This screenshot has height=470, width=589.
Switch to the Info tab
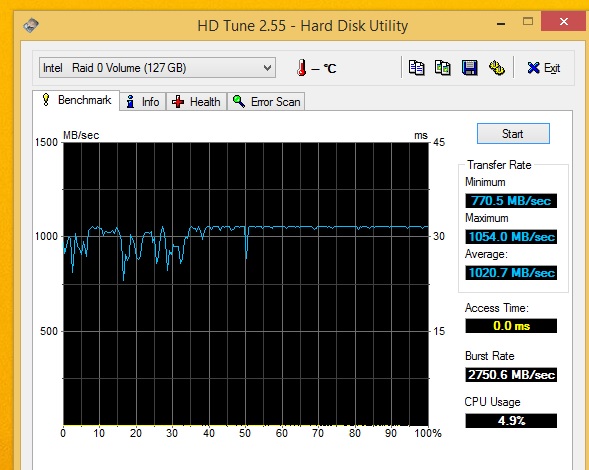tap(143, 102)
